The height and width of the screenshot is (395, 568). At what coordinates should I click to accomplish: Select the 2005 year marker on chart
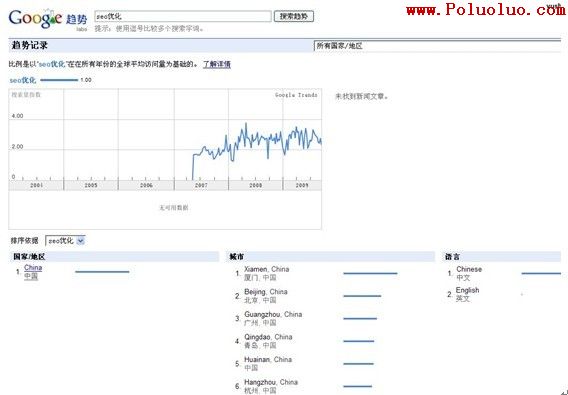[x=91, y=185]
